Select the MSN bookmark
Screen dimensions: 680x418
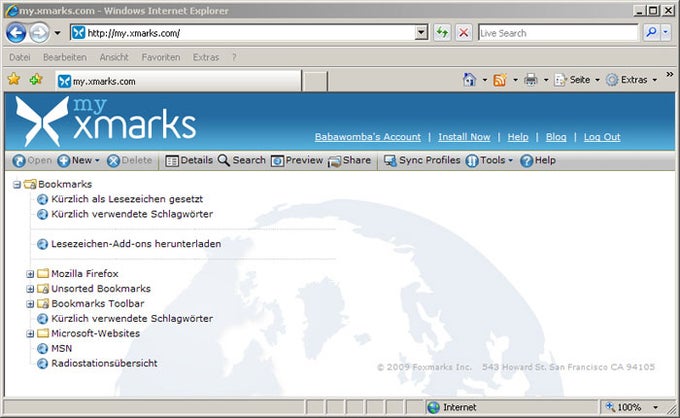pyautogui.click(x=62, y=348)
